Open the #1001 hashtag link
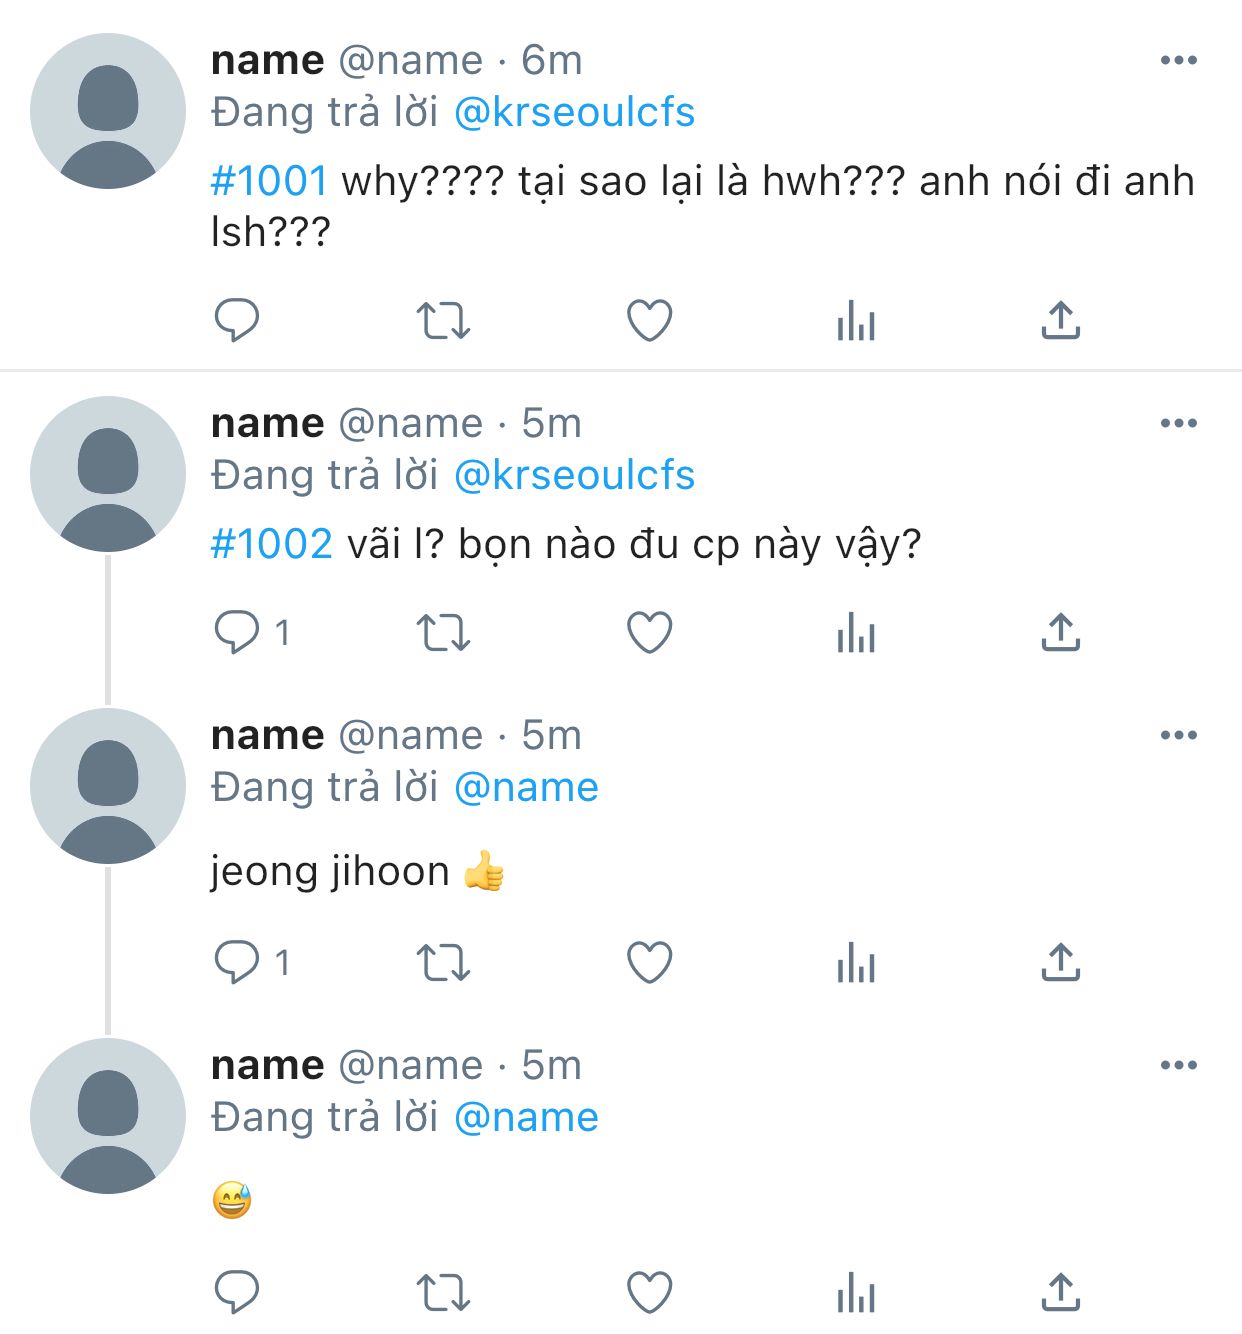The image size is (1242, 1334). tap(269, 181)
